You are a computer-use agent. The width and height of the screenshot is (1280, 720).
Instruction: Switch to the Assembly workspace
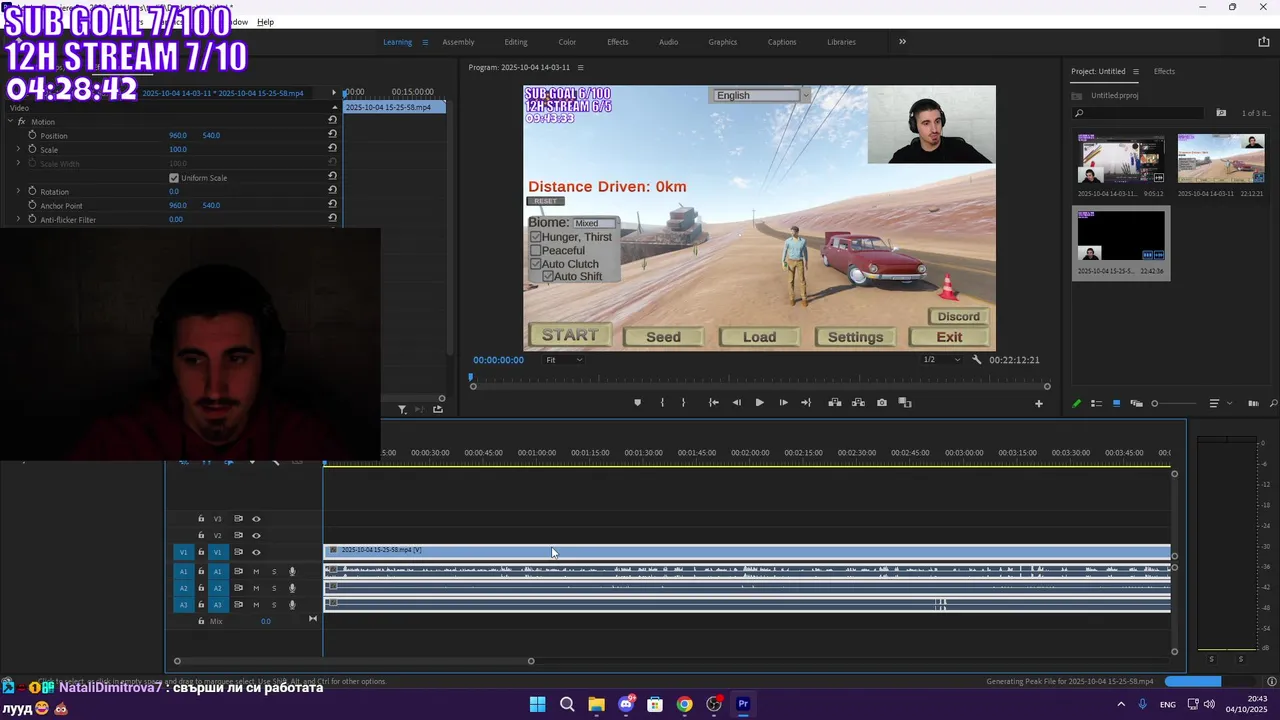[x=458, y=42]
